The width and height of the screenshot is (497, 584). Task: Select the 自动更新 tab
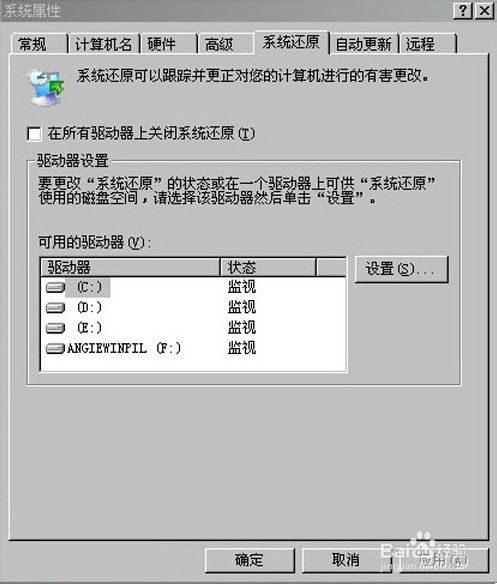tap(364, 44)
